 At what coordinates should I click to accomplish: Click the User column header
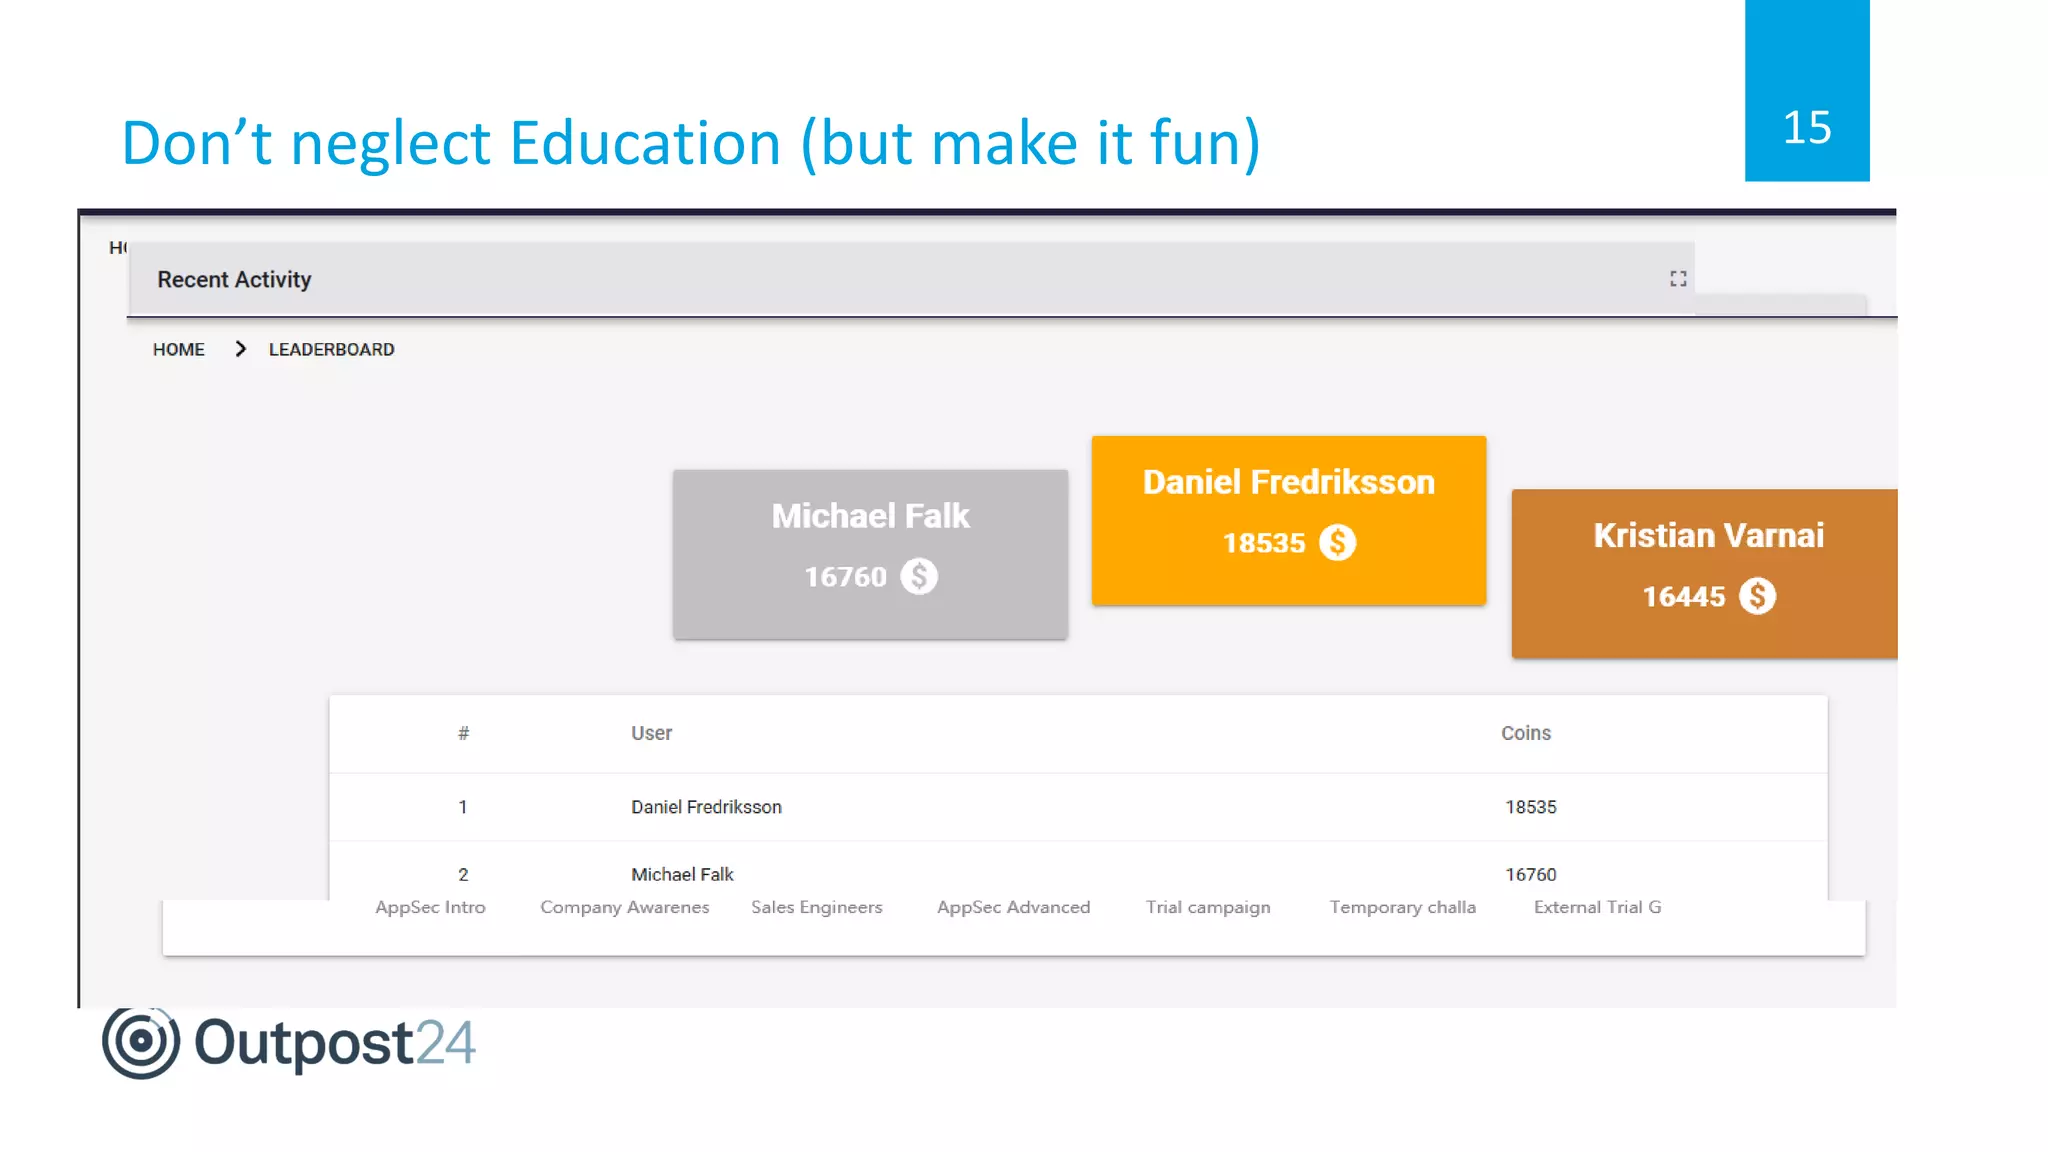651,733
